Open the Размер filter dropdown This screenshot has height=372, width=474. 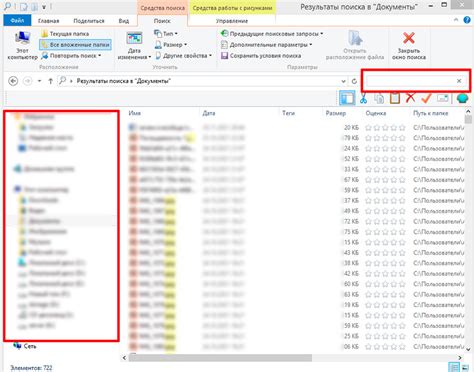click(x=170, y=44)
